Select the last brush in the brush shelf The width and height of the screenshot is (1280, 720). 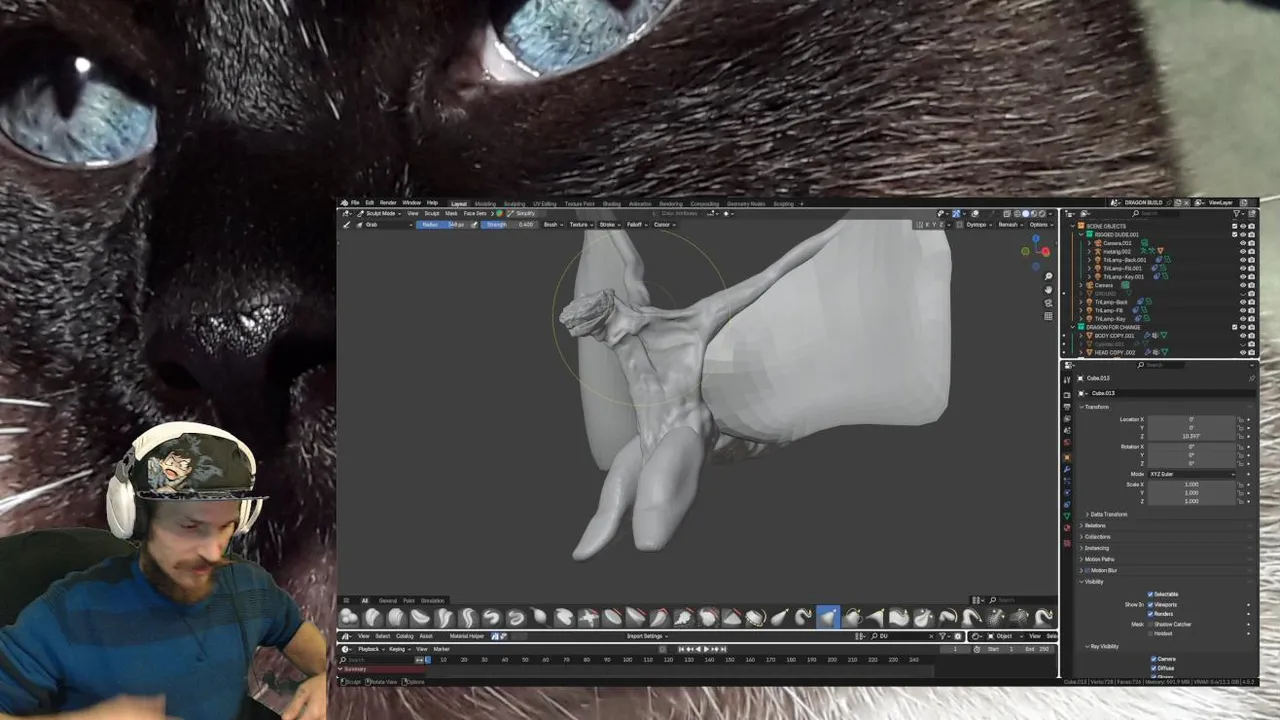[1044, 617]
